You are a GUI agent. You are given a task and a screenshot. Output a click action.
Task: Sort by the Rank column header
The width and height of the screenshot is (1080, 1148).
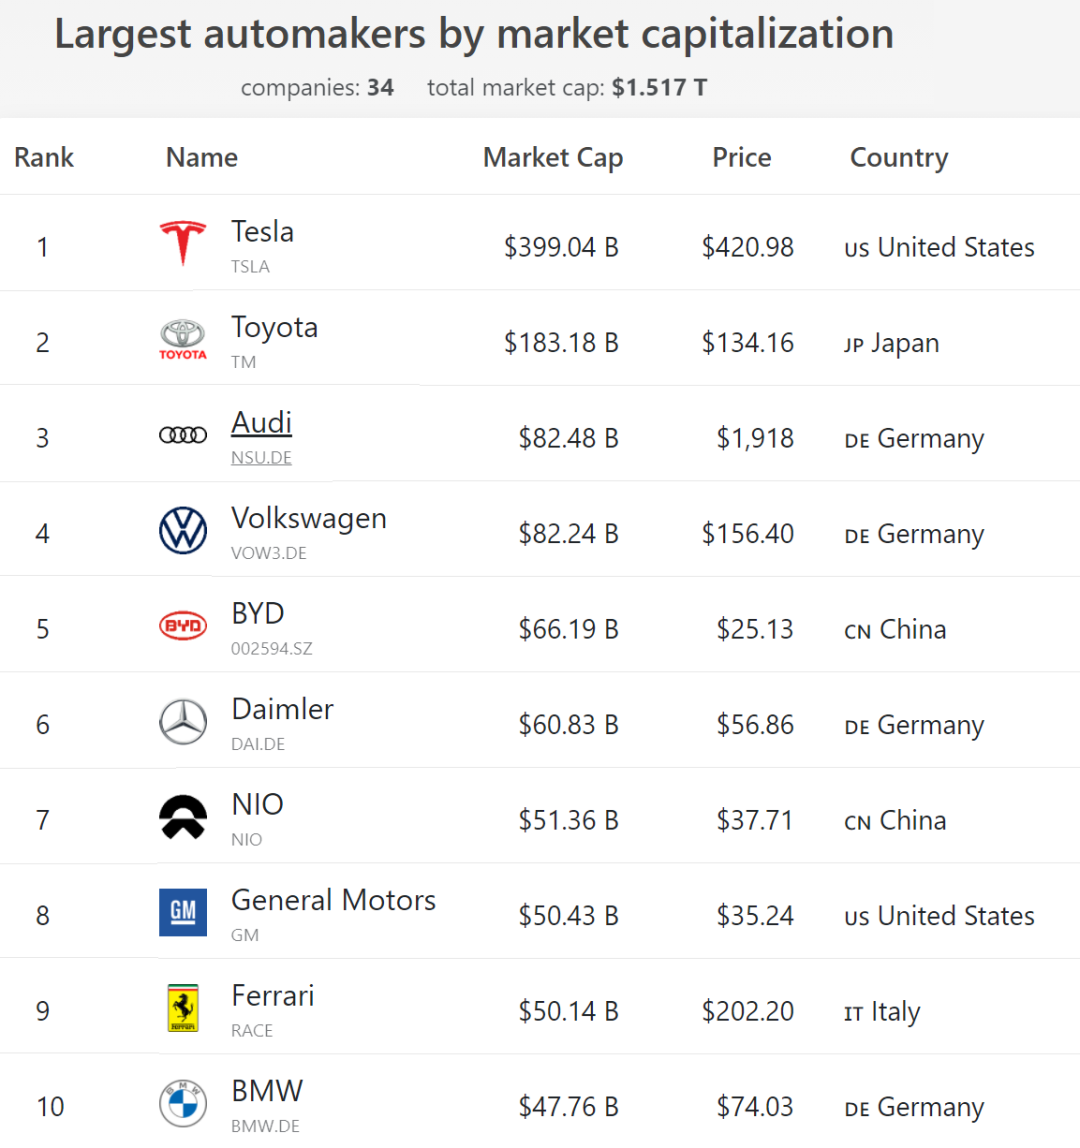[x=44, y=158]
